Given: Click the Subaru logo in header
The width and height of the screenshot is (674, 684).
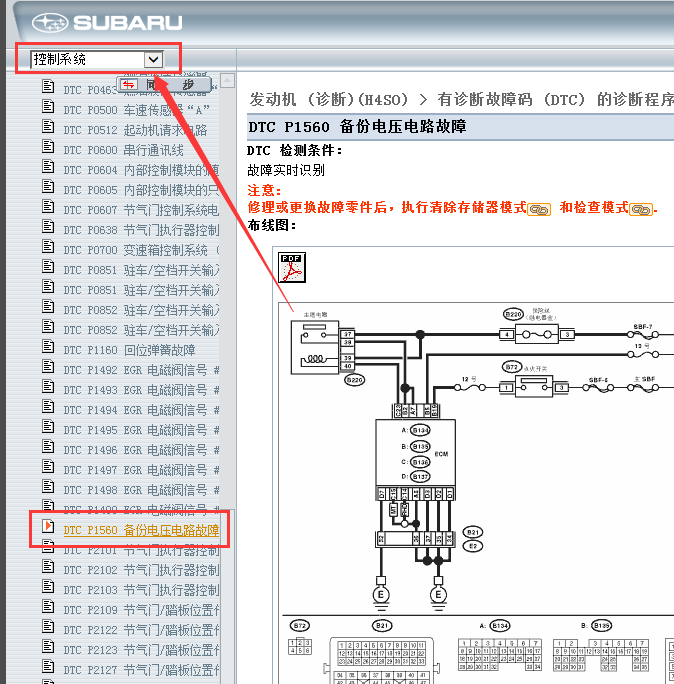Looking at the screenshot, I should click(107, 23).
